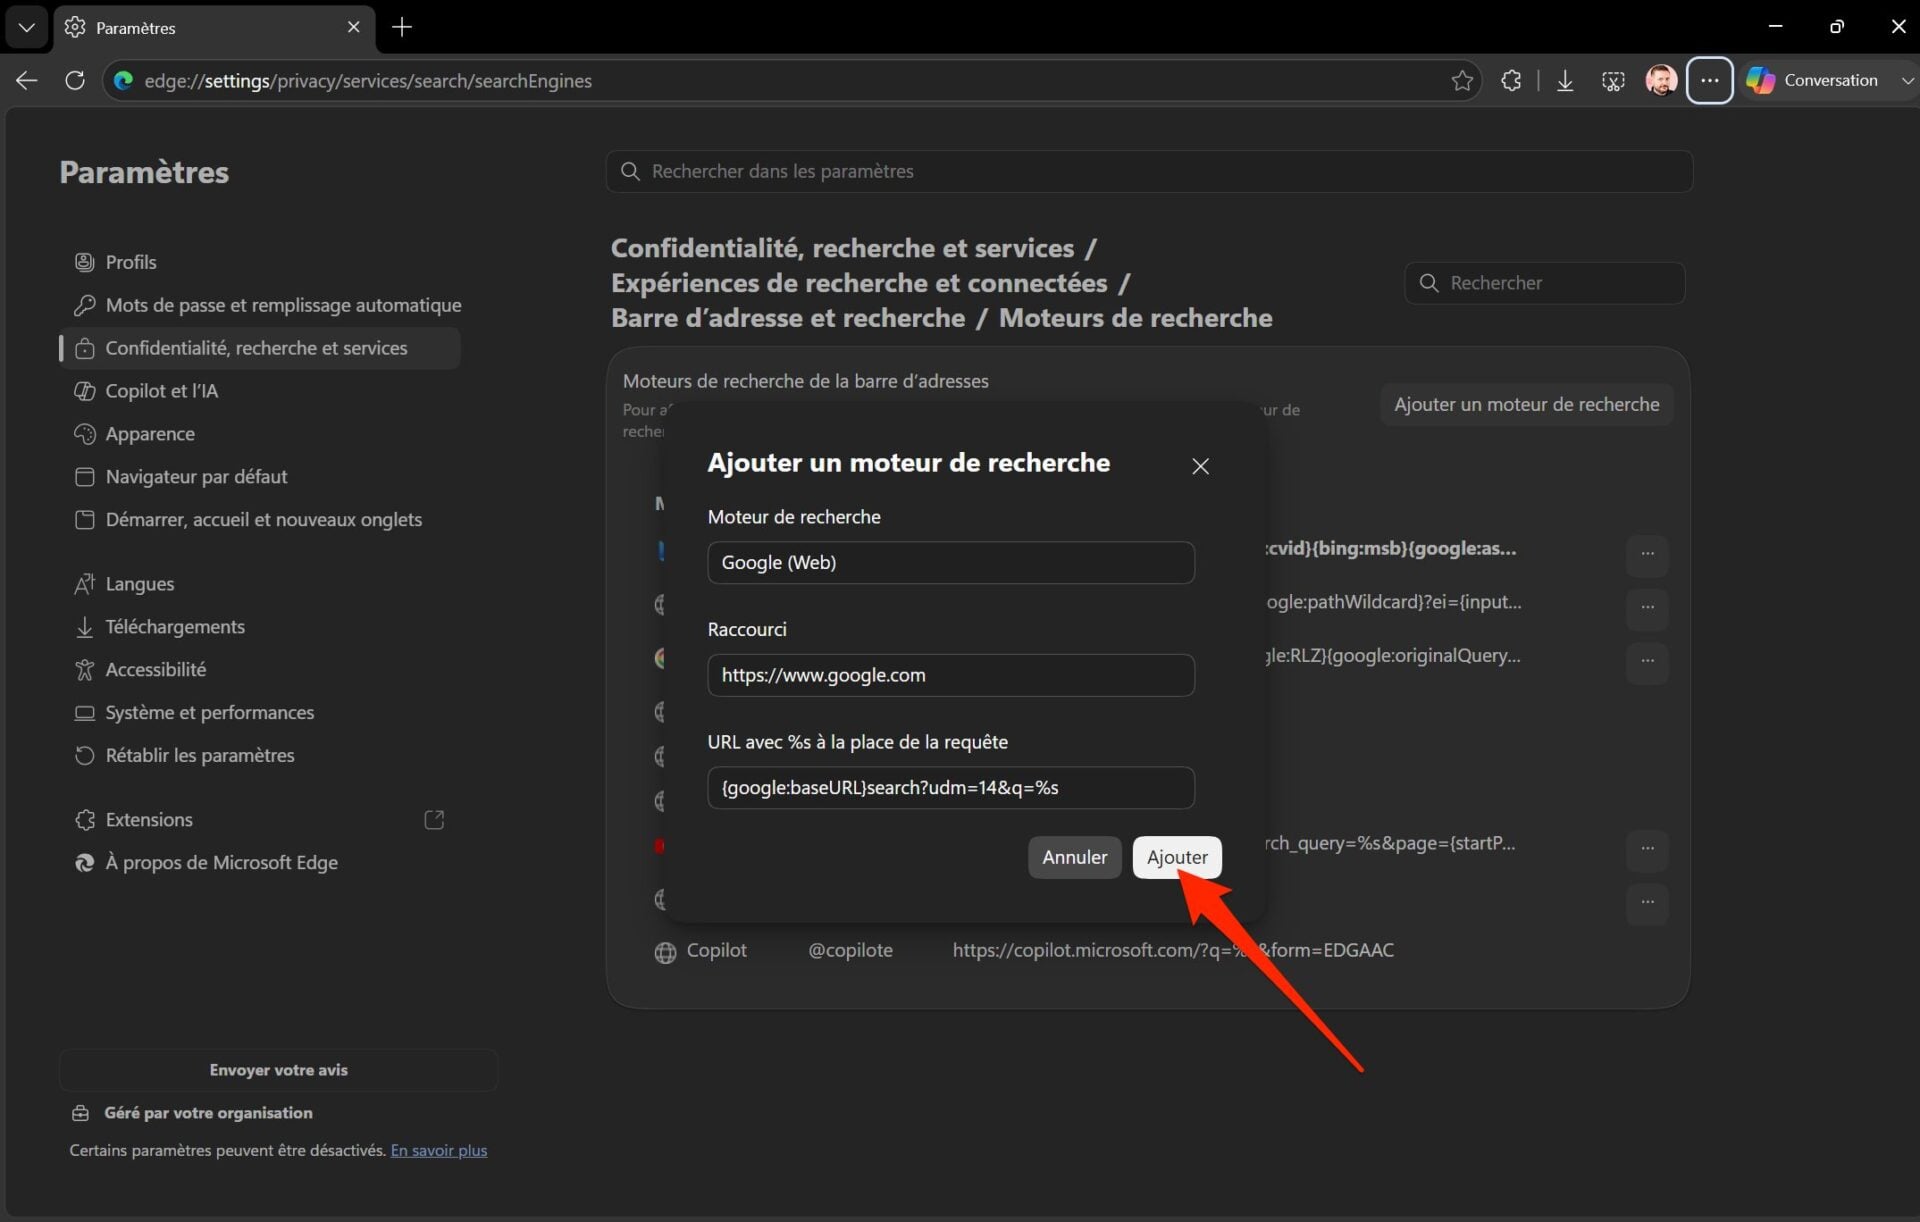1920x1222 pixels.
Task: Open a new tab with the plus button
Action: tap(402, 27)
